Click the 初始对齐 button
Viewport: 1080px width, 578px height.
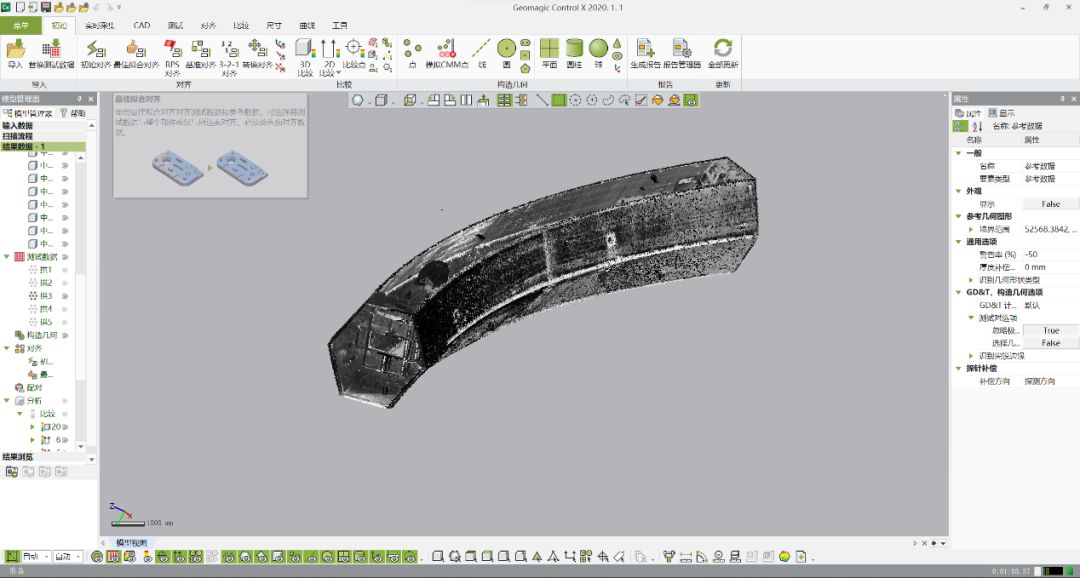[x=96, y=54]
